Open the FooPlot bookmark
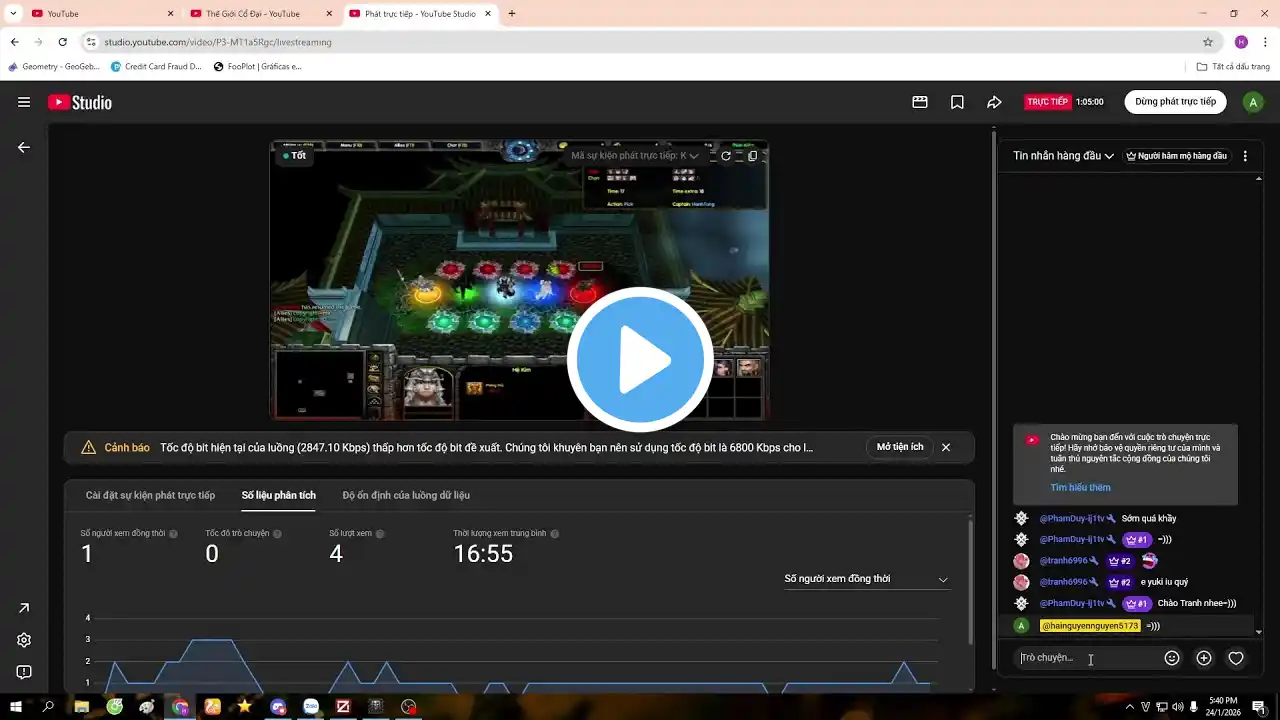Image resolution: width=1280 pixels, height=720 pixels. (257, 67)
